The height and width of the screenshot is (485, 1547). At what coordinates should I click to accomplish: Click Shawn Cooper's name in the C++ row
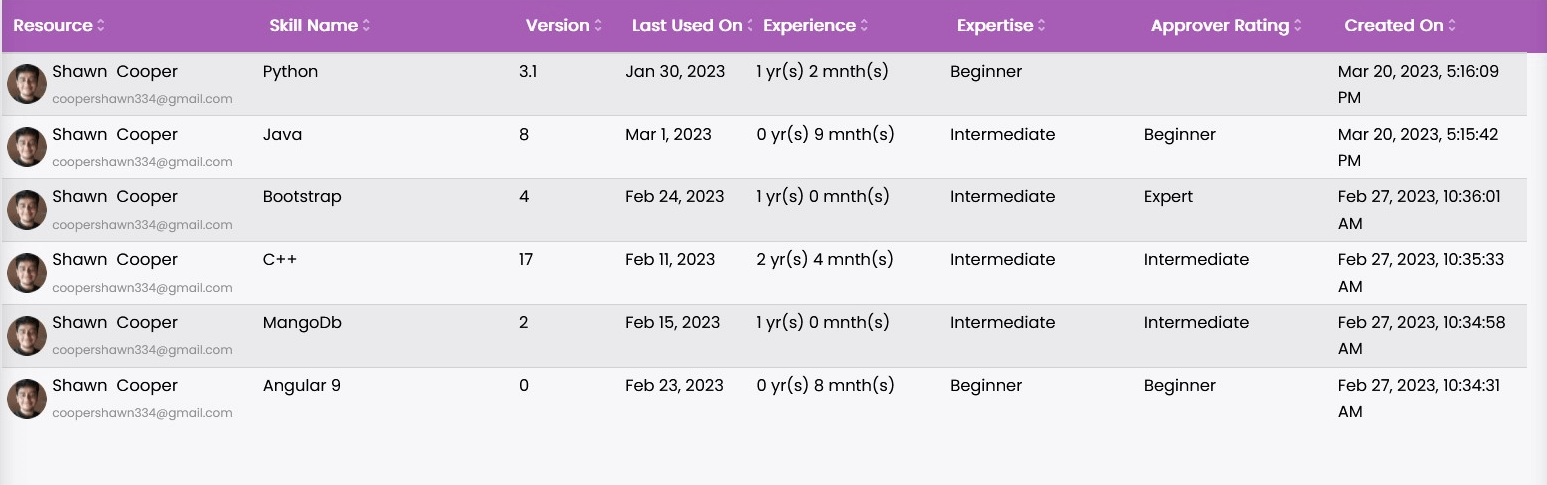(115, 260)
